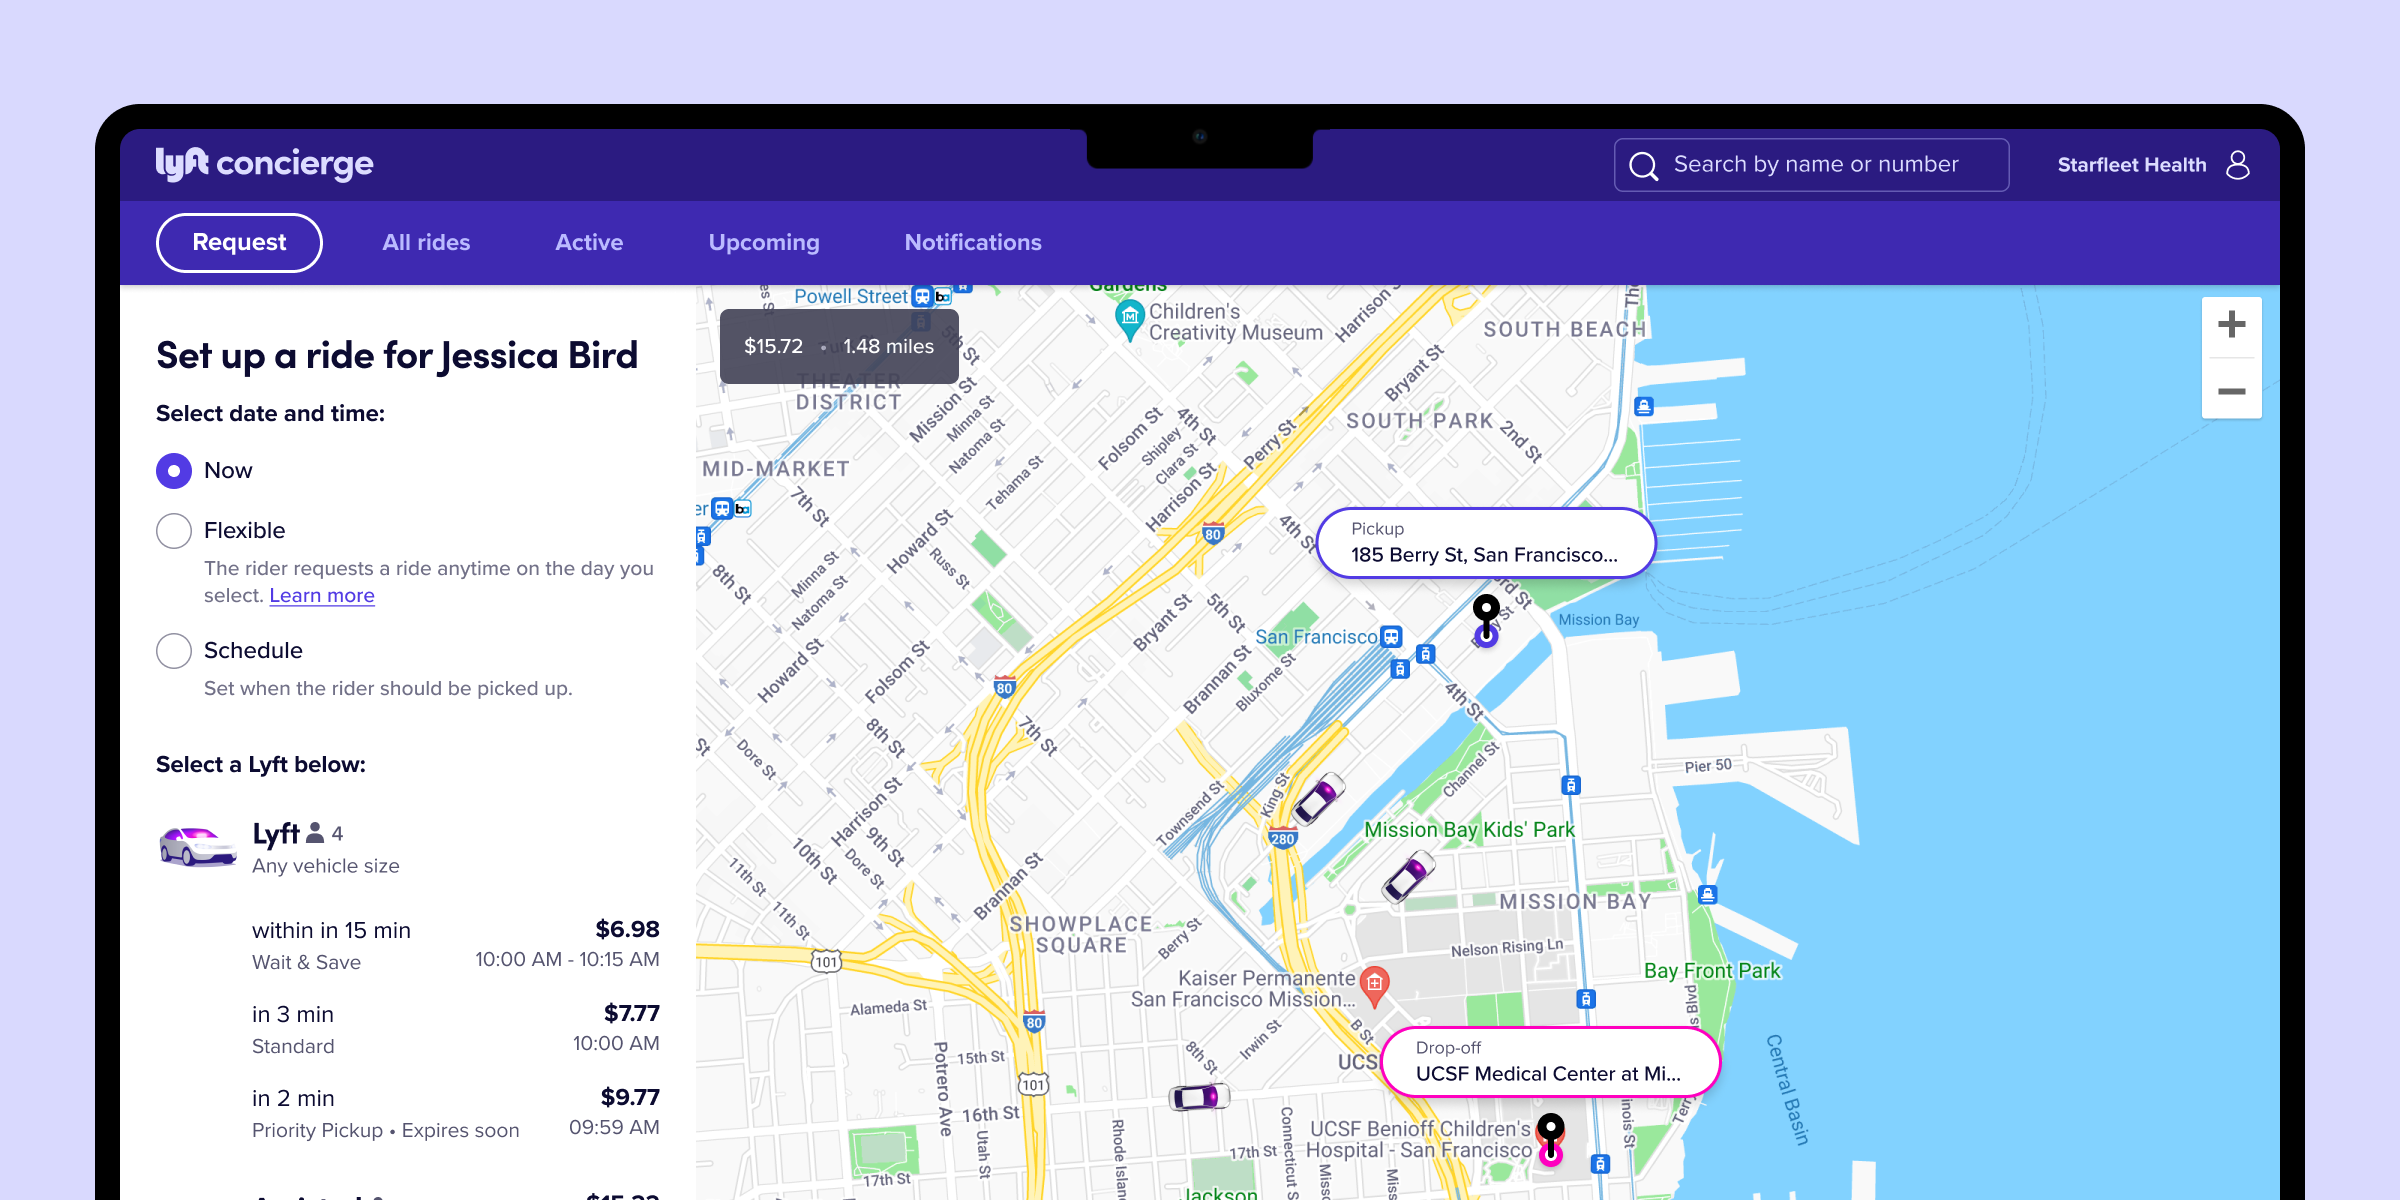The image size is (2400, 1200).
Task: Choose the Standard $7.77 ride option
Action: [455, 1029]
